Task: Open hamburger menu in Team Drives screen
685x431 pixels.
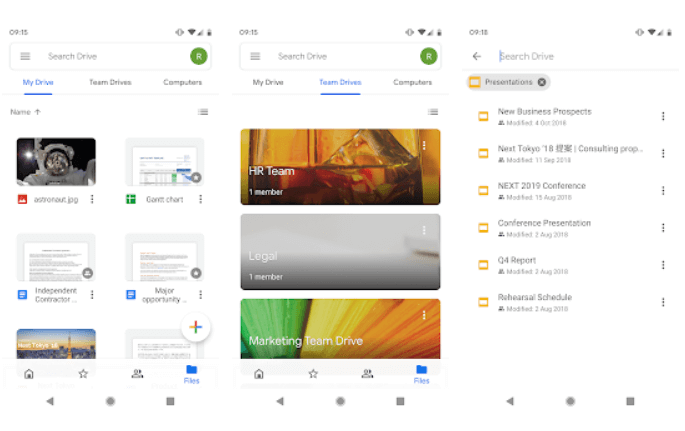Action: coord(255,56)
